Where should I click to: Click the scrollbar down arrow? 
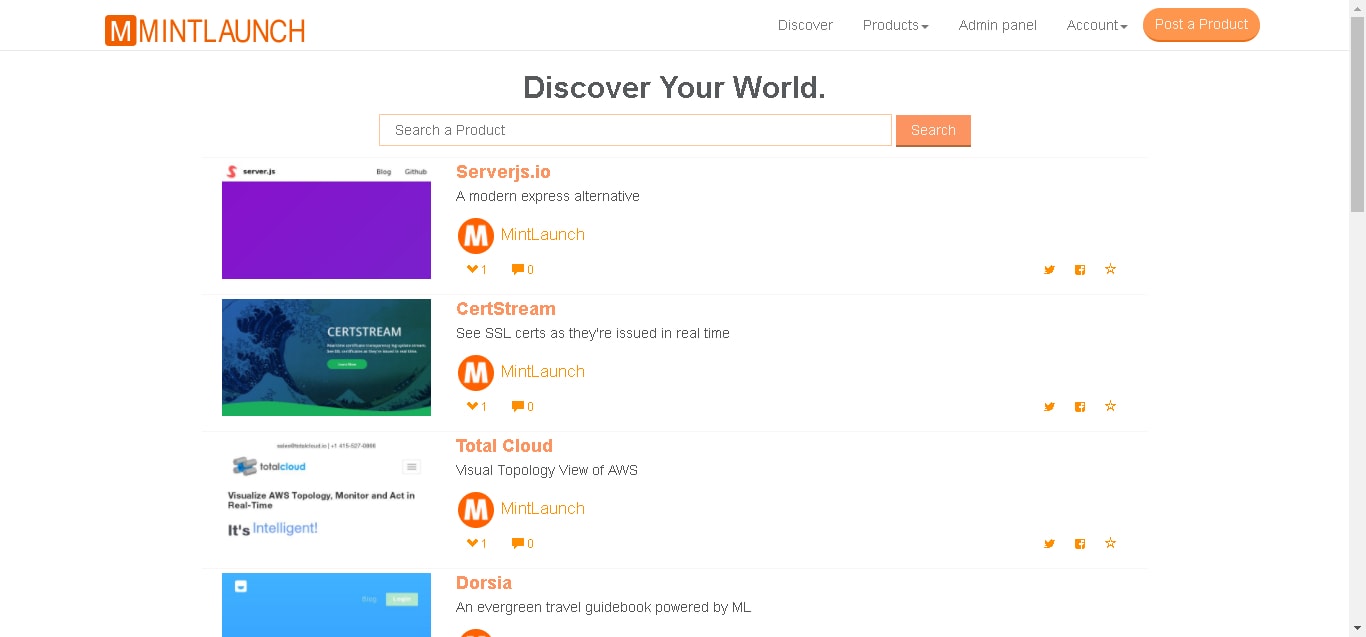pyautogui.click(x=1357, y=628)
